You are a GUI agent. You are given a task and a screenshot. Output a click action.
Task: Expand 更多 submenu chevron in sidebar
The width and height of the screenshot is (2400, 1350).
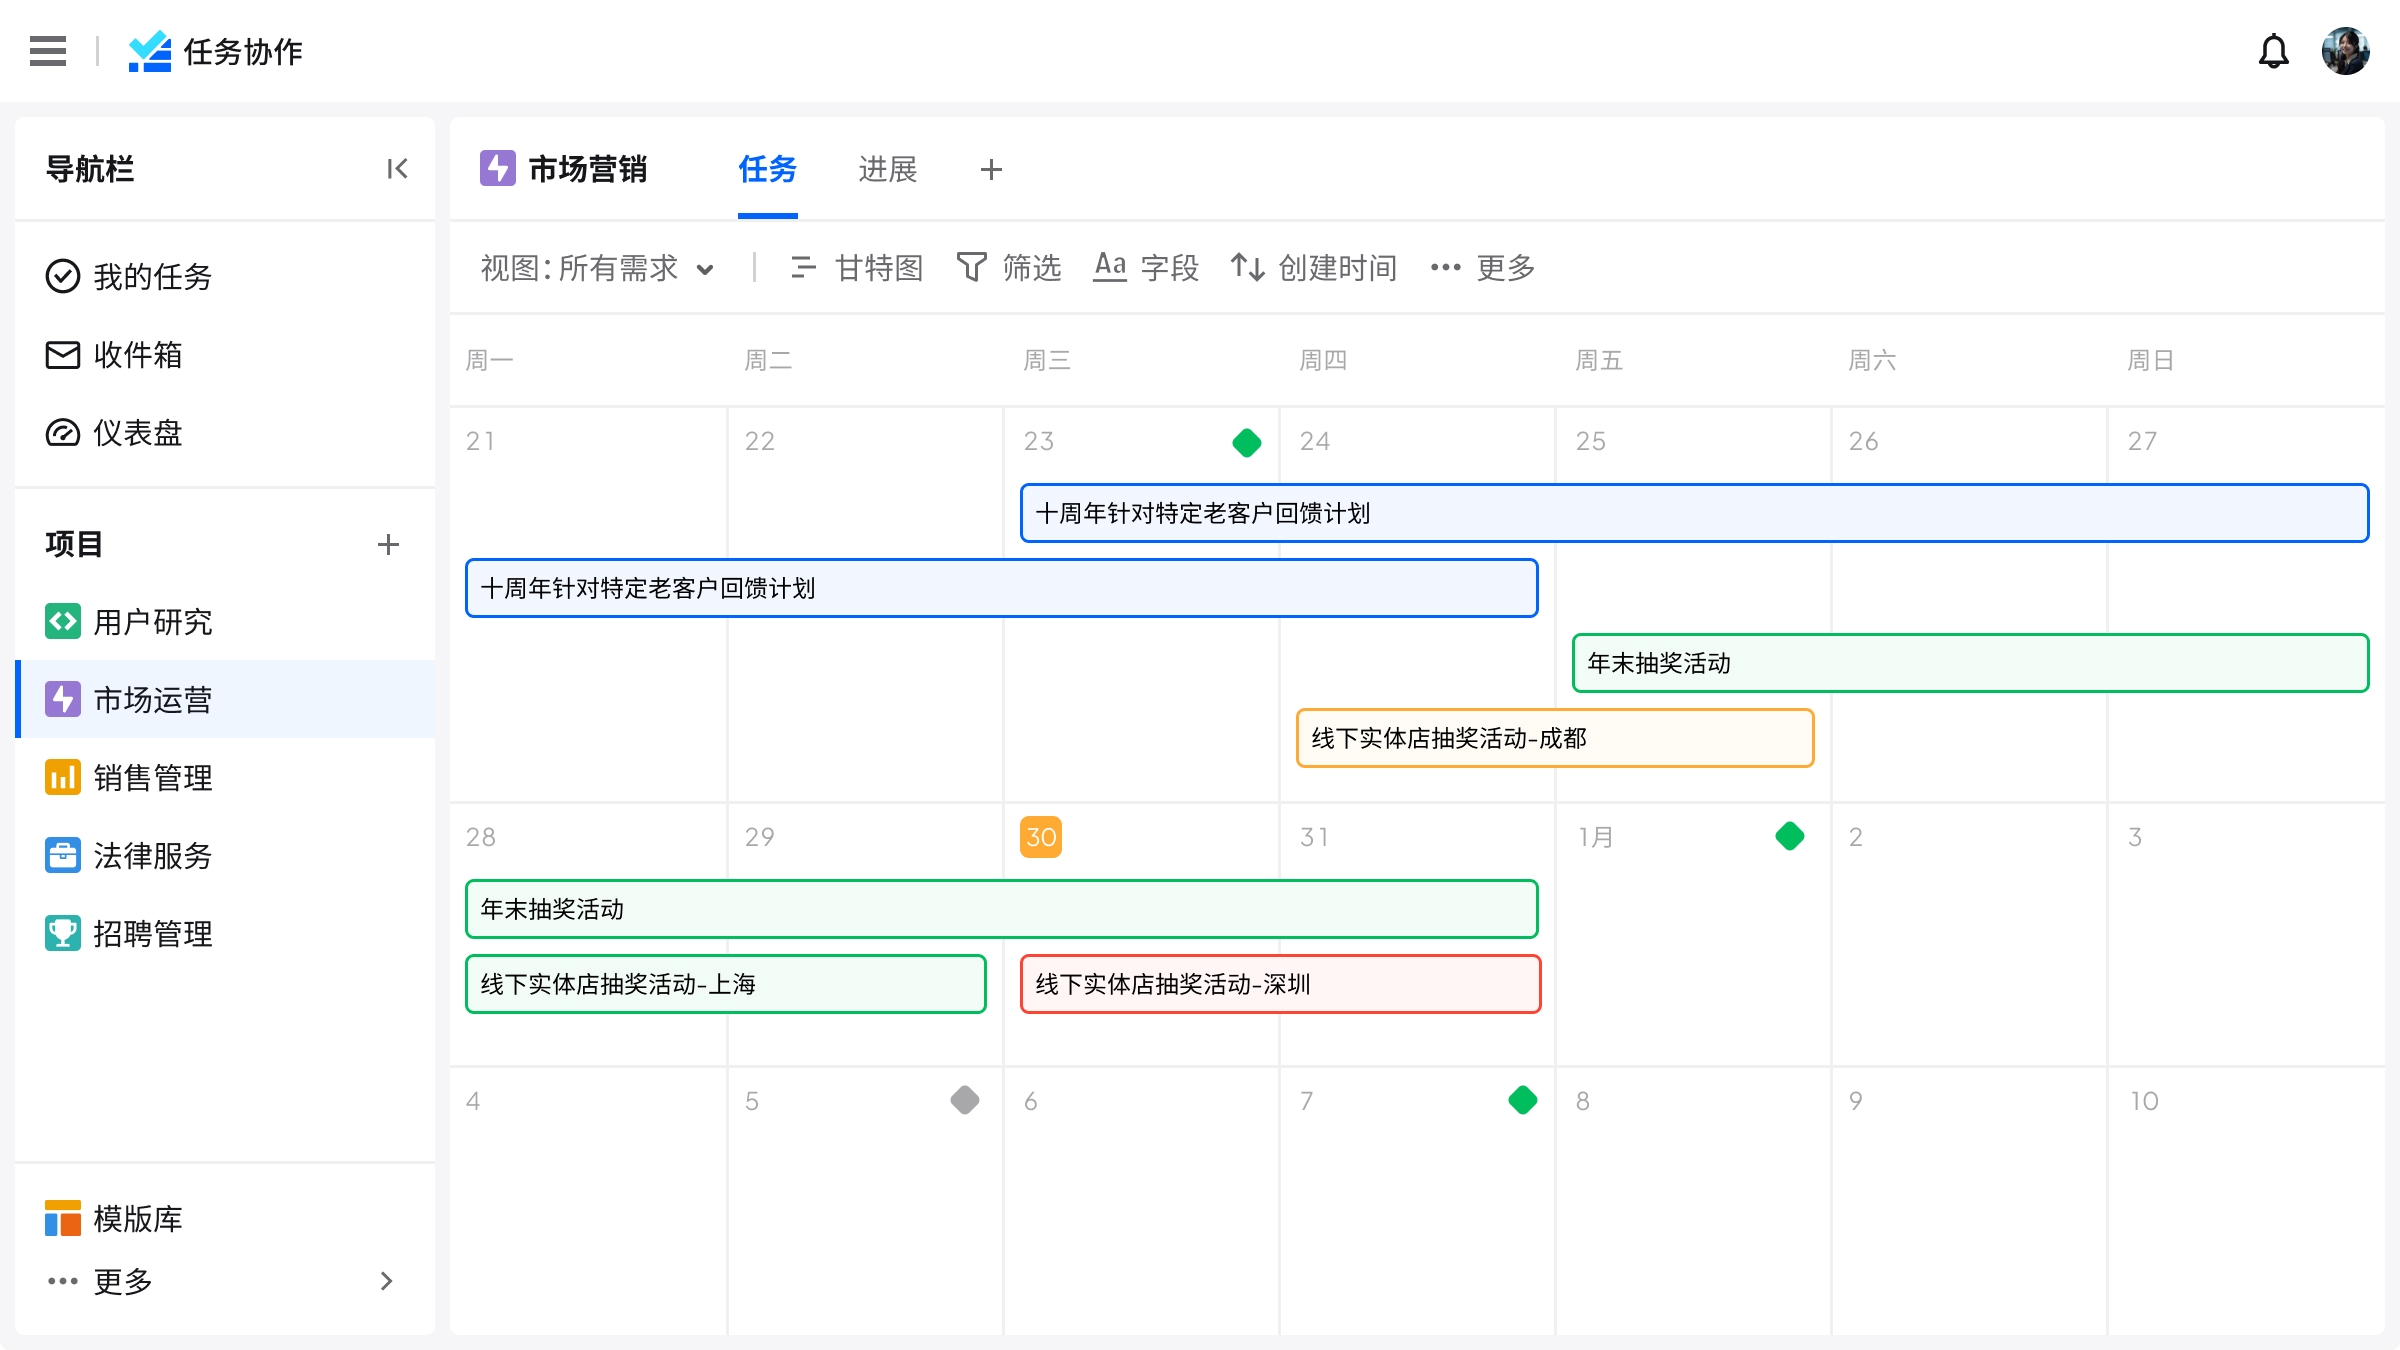[x=387, y=1281]
